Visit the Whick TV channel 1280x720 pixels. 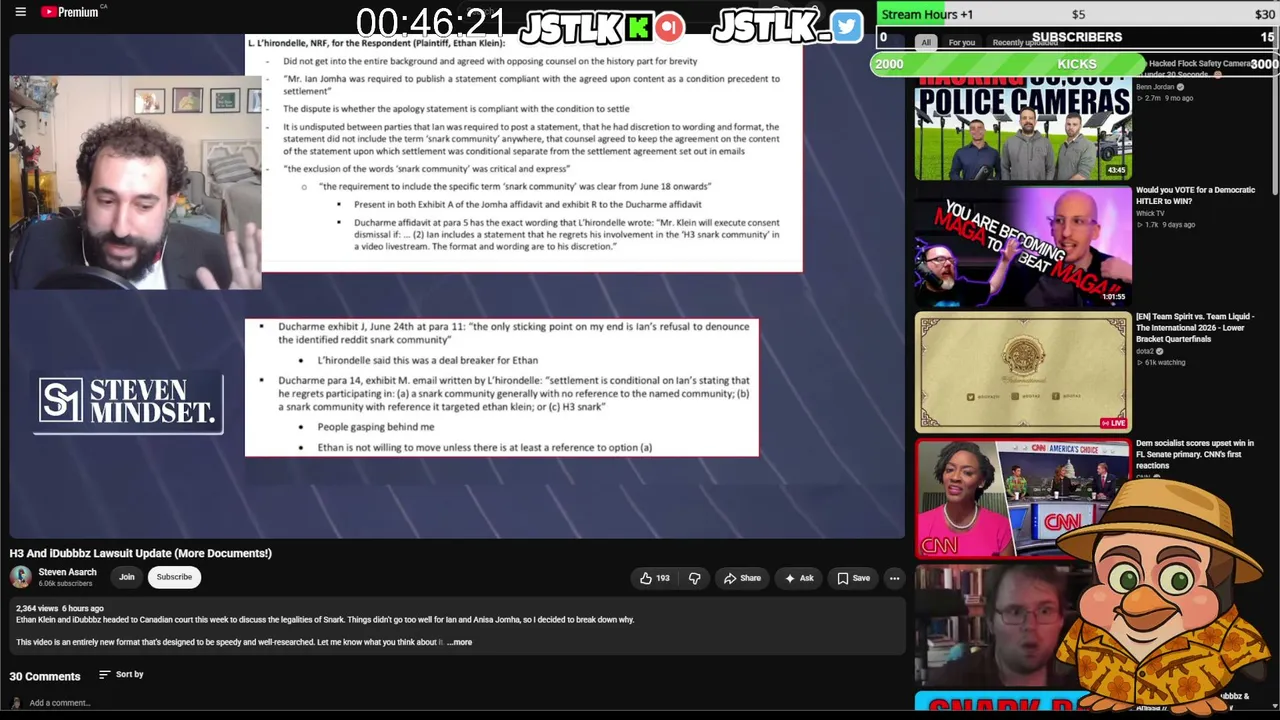[x=1150, y=213]
